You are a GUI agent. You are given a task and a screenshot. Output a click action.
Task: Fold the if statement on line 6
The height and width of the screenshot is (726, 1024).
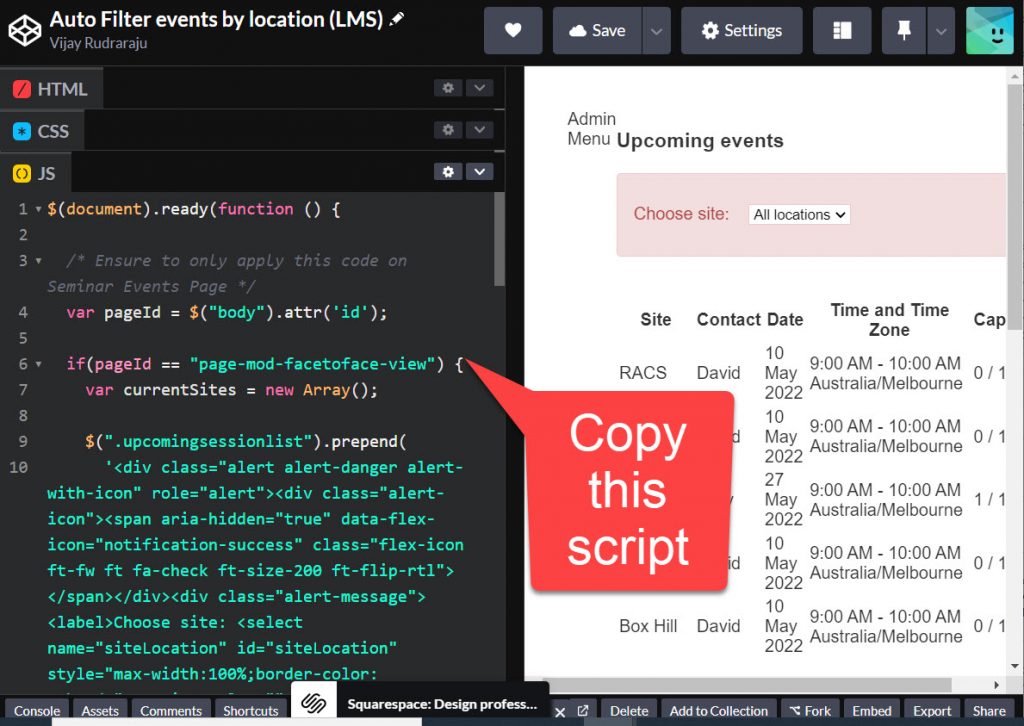38,365
